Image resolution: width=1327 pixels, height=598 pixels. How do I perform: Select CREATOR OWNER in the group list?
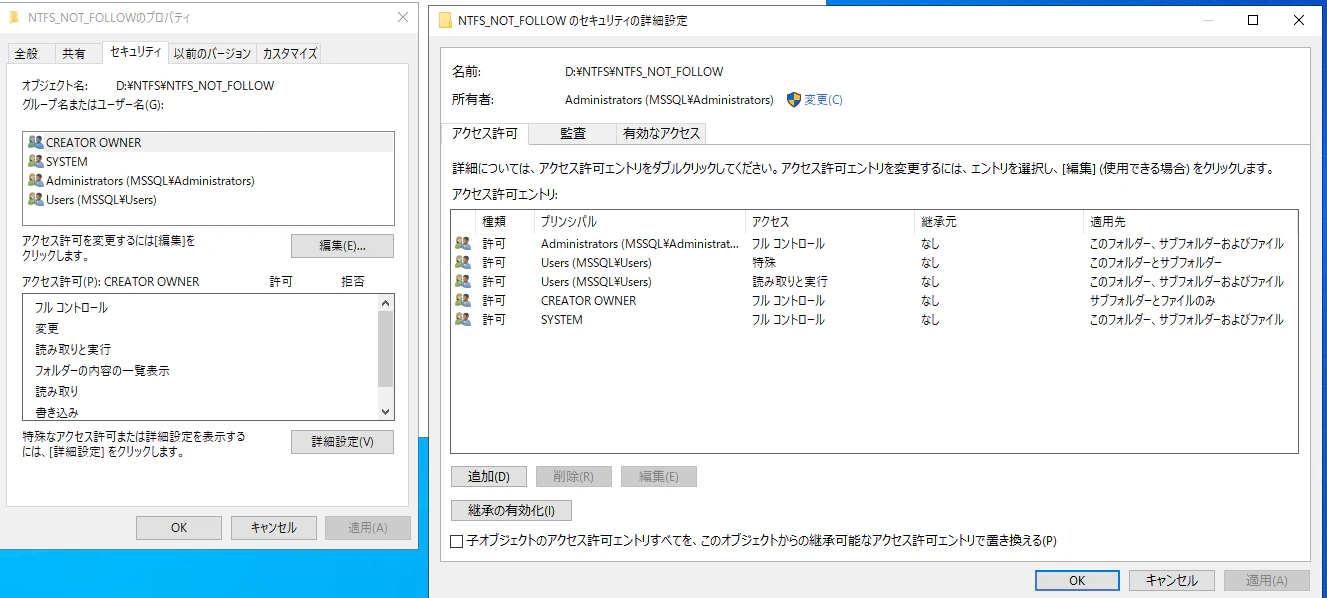pyautogui.click(x=208, y=142)
